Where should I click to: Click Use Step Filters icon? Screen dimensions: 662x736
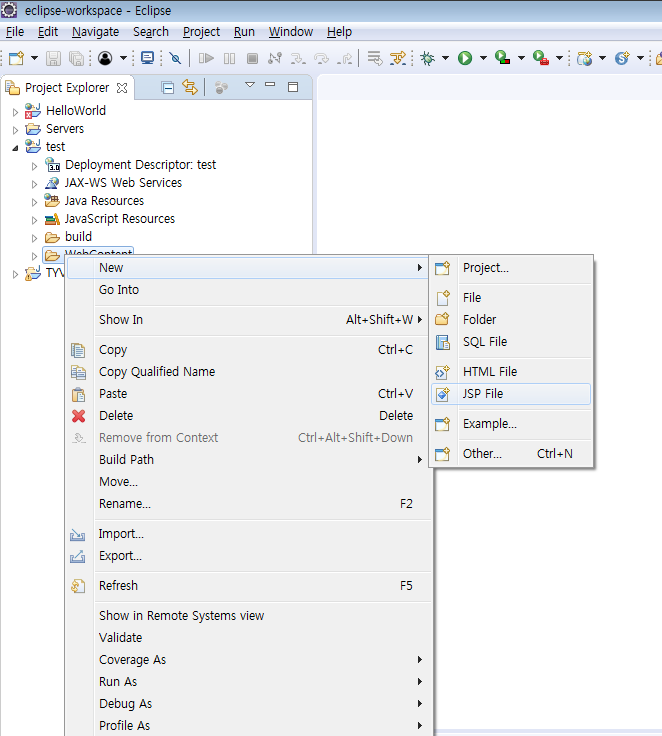tap(398, 58)
